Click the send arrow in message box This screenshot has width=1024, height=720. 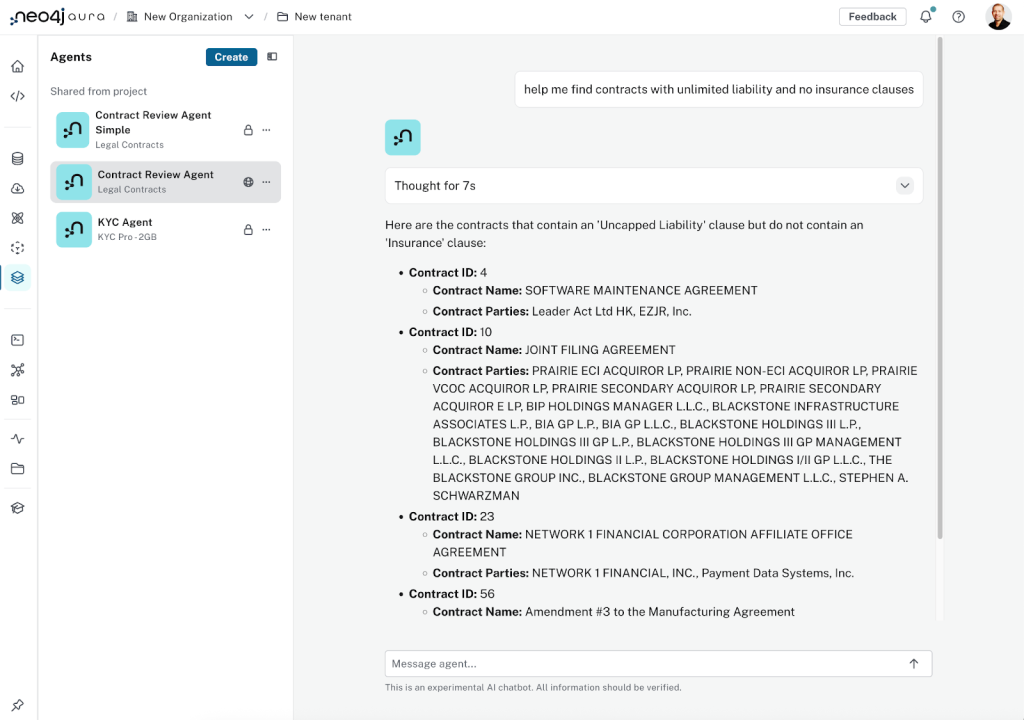913,663
